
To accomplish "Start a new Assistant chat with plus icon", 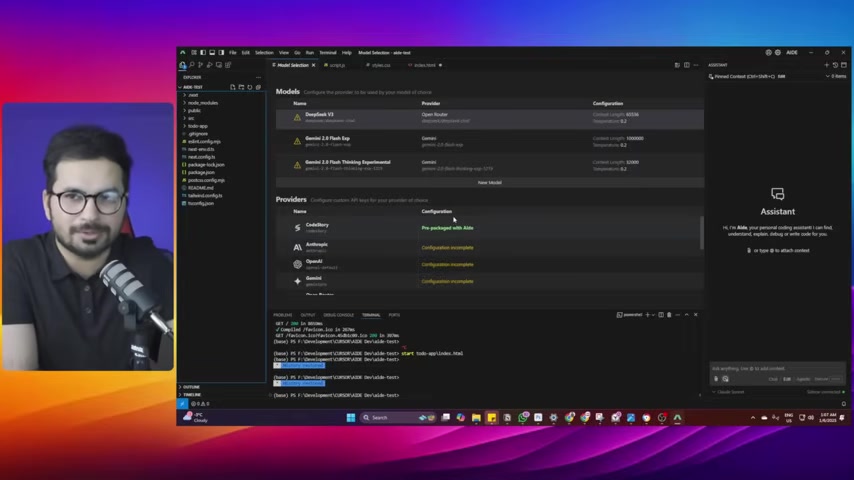I will coord(826,65).
